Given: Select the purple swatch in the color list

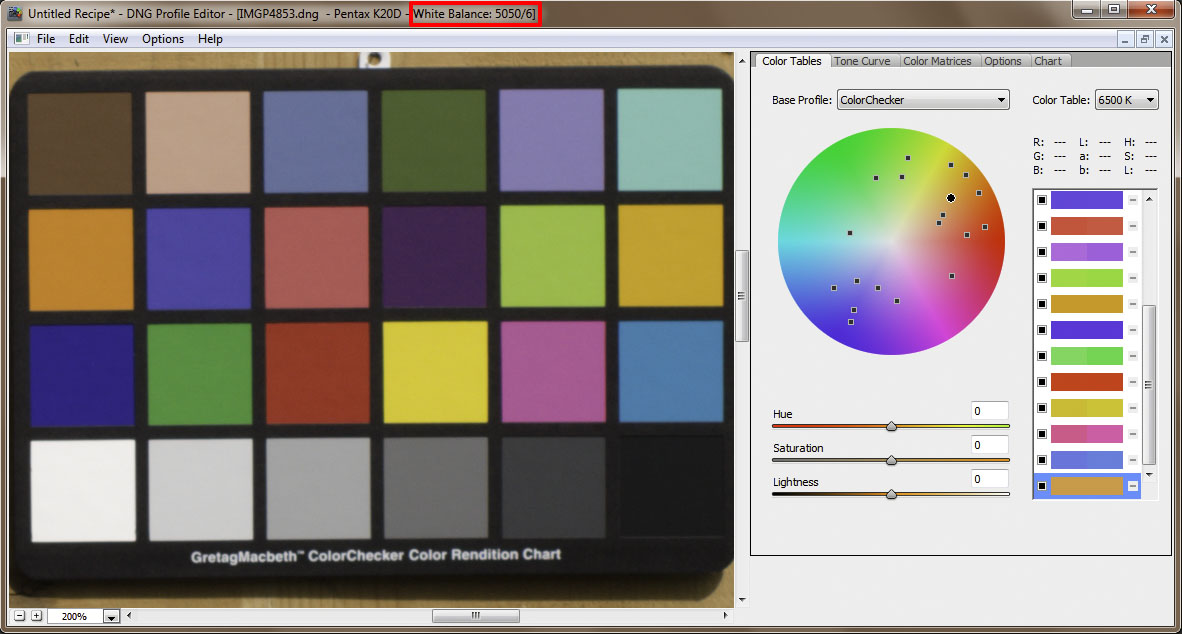Looking at the screenshot, I should 1086,252.
